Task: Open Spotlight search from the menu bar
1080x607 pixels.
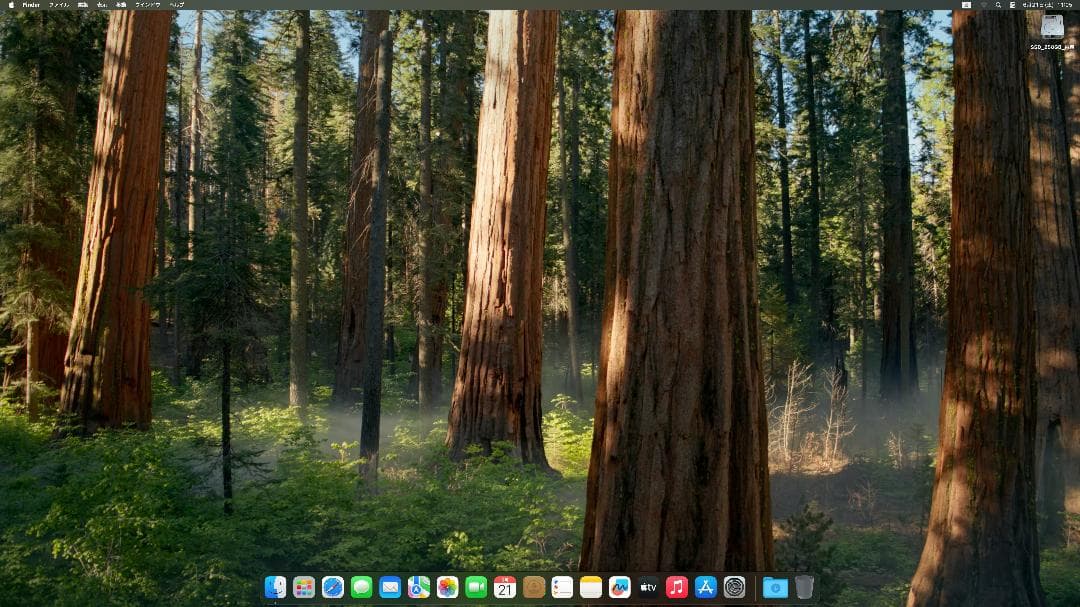Action: tap(998, 5)
